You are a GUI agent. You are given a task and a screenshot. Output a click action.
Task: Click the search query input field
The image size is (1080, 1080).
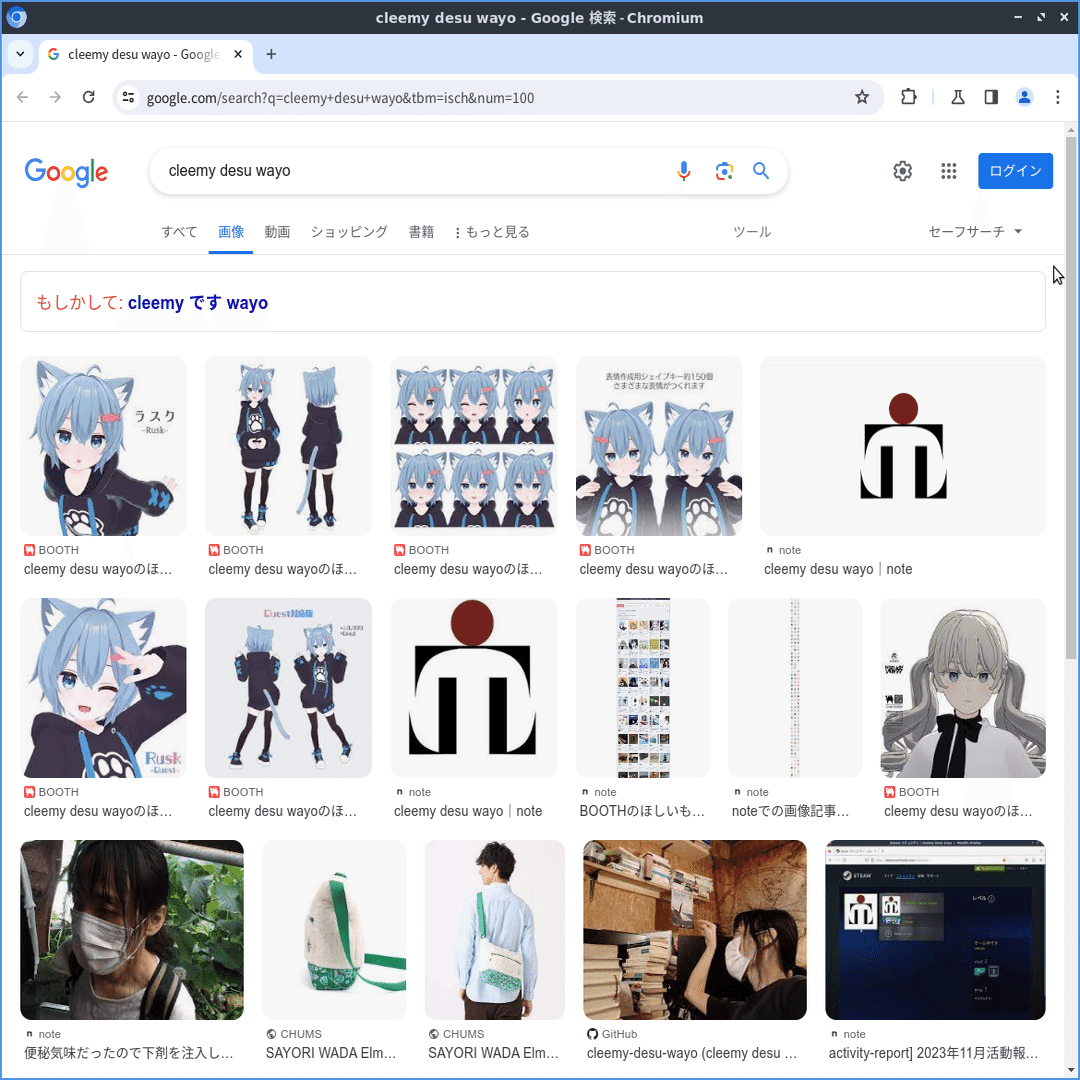[x=413, y=171]
